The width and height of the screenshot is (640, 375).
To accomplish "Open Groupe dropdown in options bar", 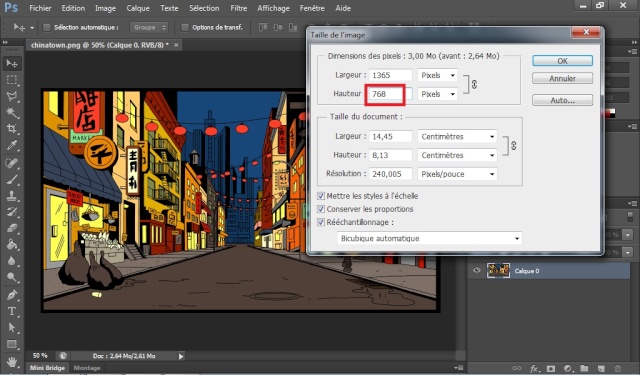I will point(149,27).
